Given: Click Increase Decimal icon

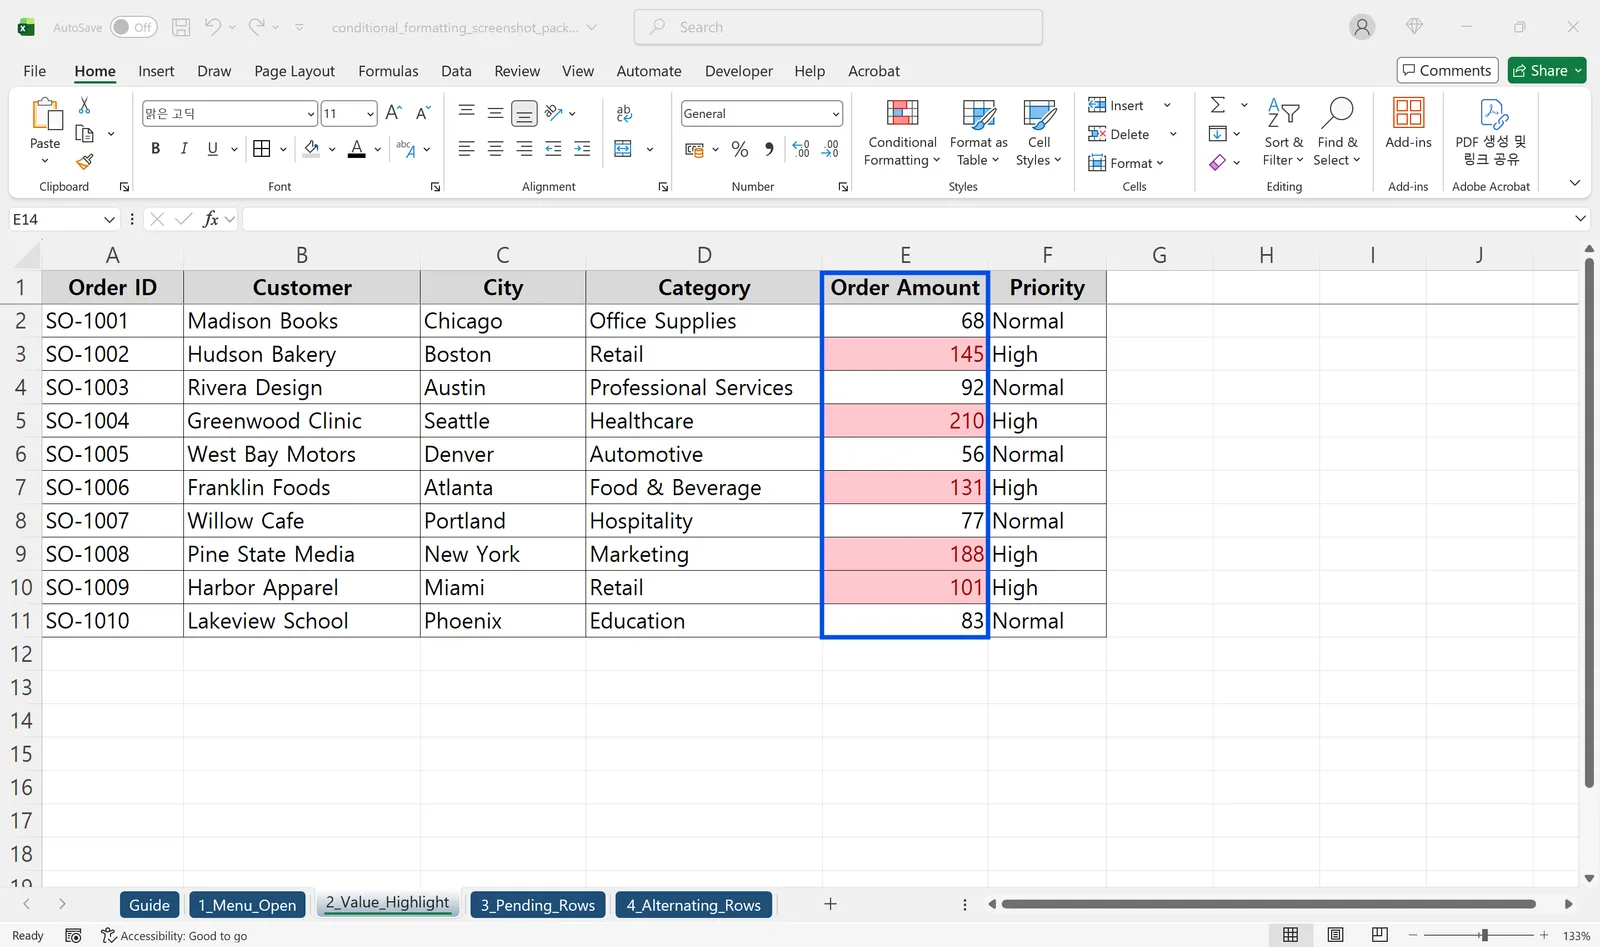Looking at the screenshot, I should [x=801, y=149].
